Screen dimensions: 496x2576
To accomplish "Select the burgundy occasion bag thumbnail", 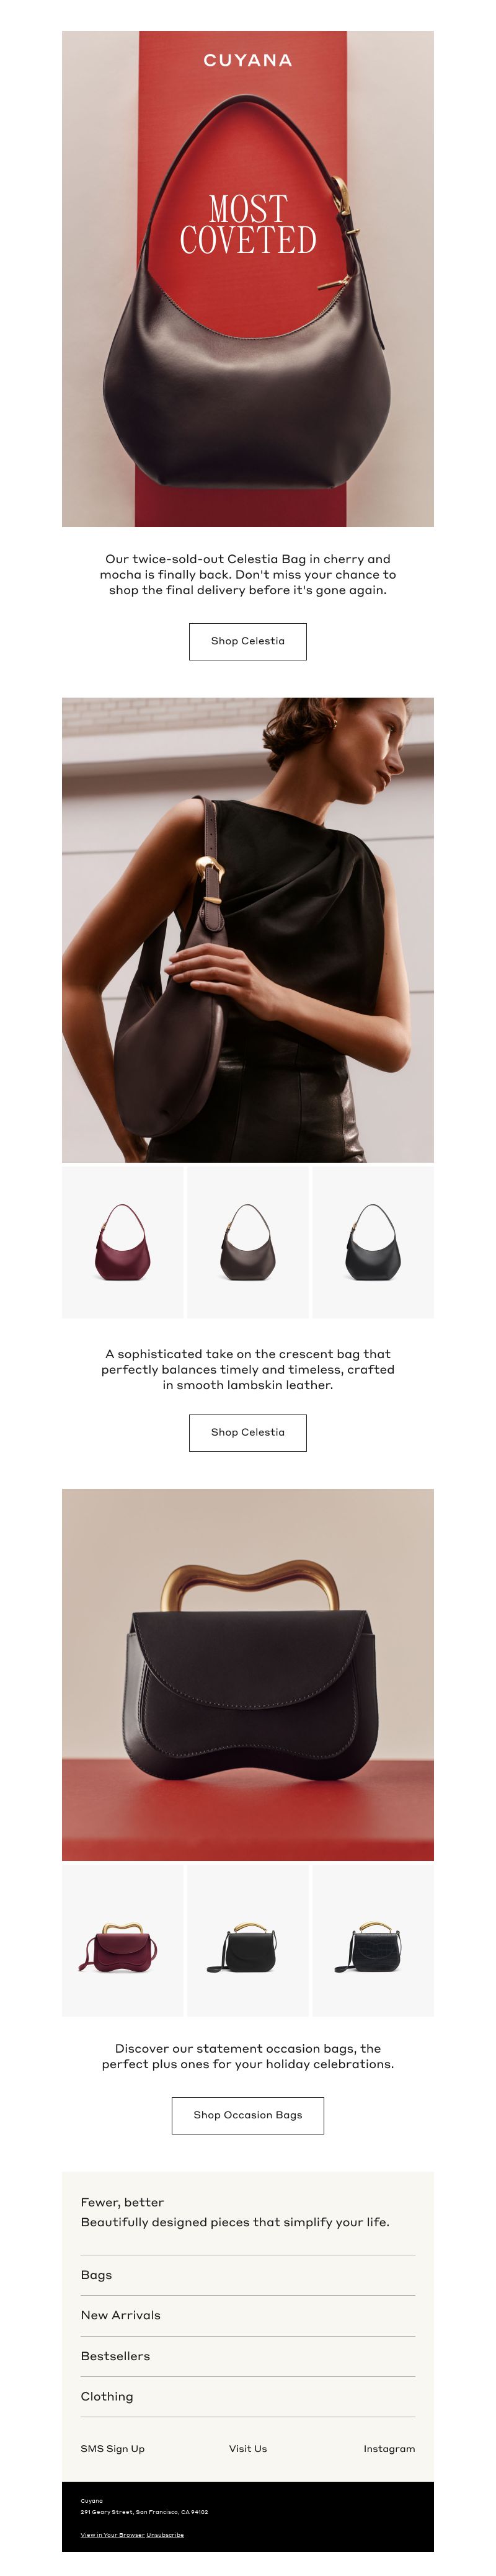I will pyautogui.click(x=123, y=1940).
